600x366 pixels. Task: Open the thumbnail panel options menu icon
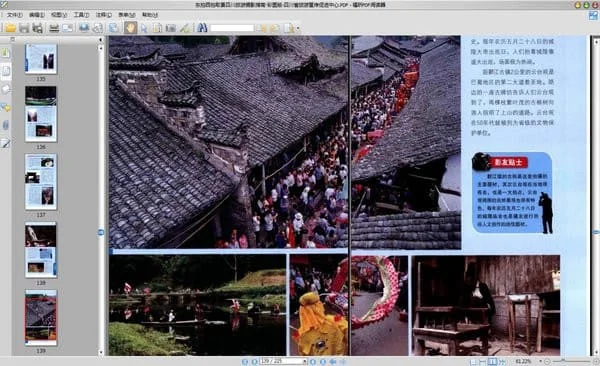click(13, 39)
